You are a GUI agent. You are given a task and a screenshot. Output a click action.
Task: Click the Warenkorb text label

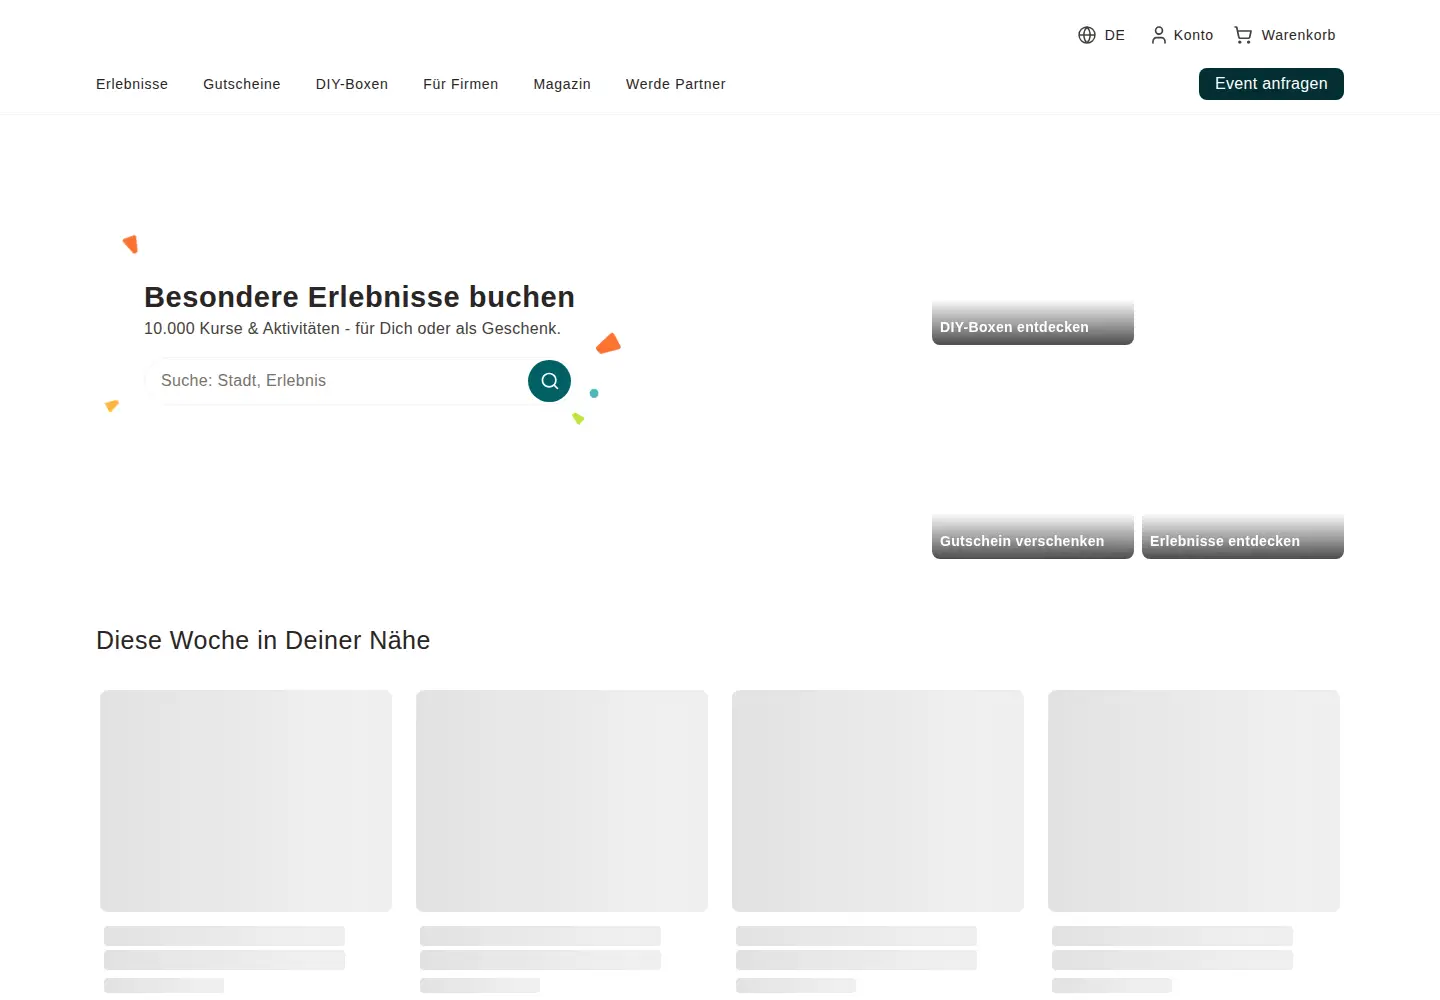pyautogui.click(x=1298, y=35)
